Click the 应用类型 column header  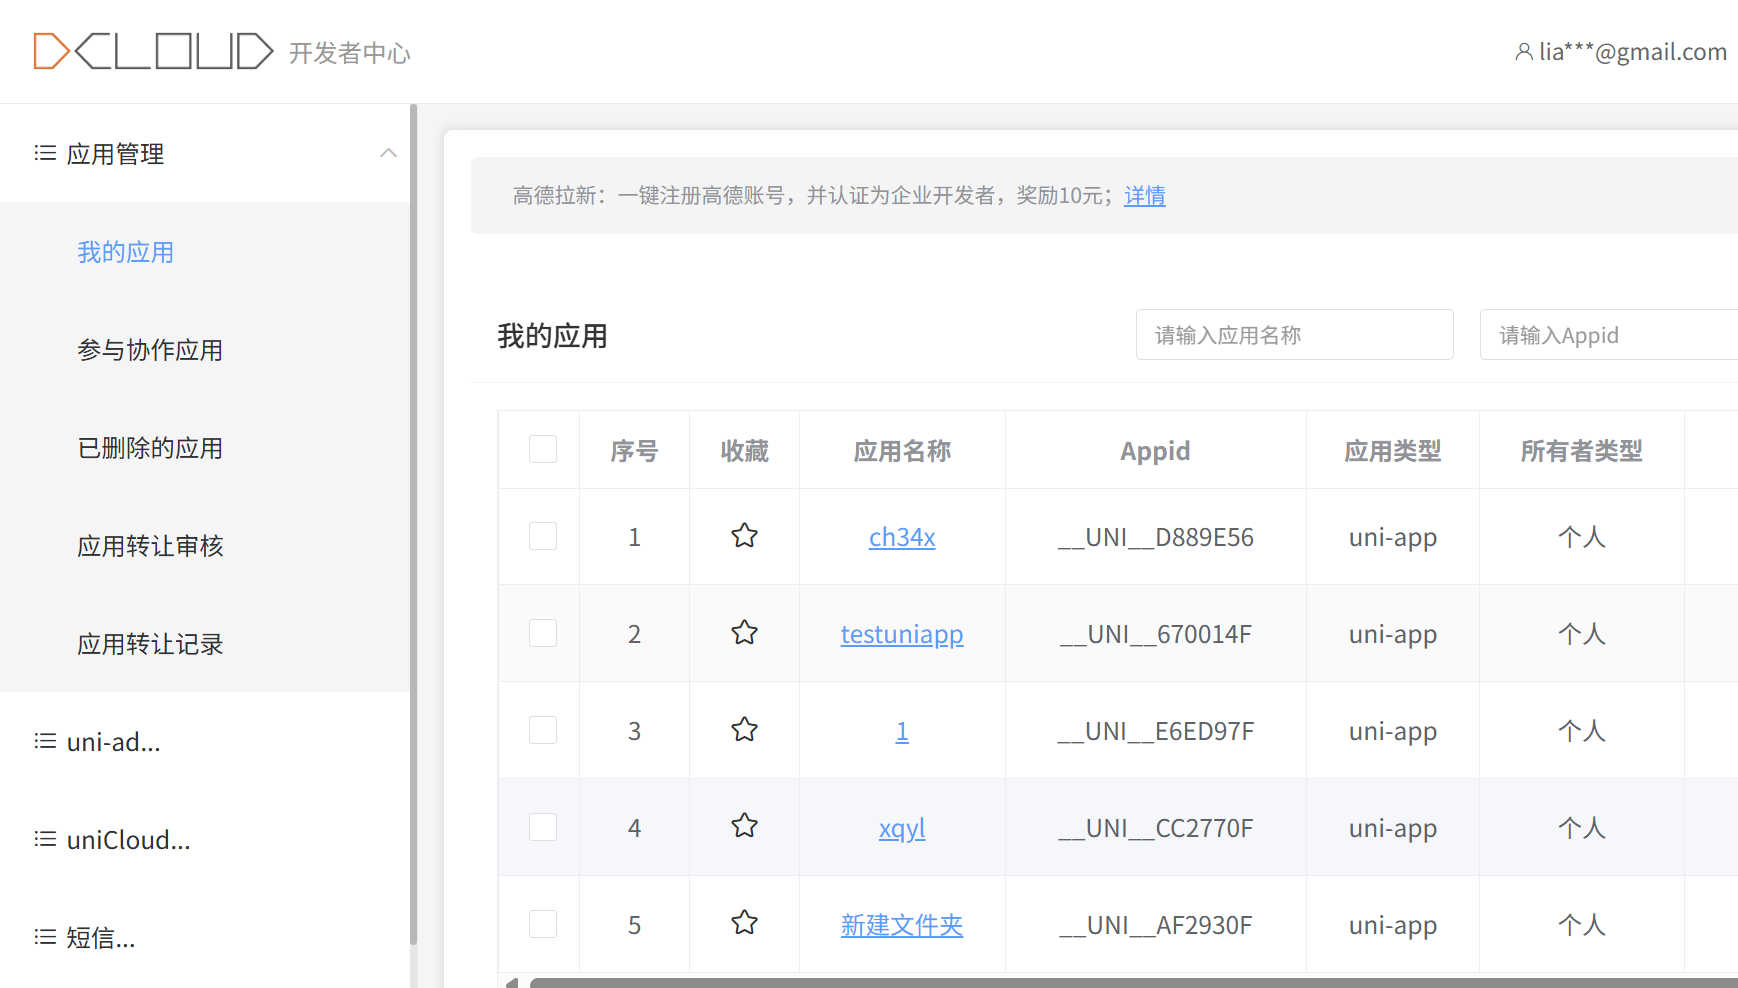(x=1393, y=451)
